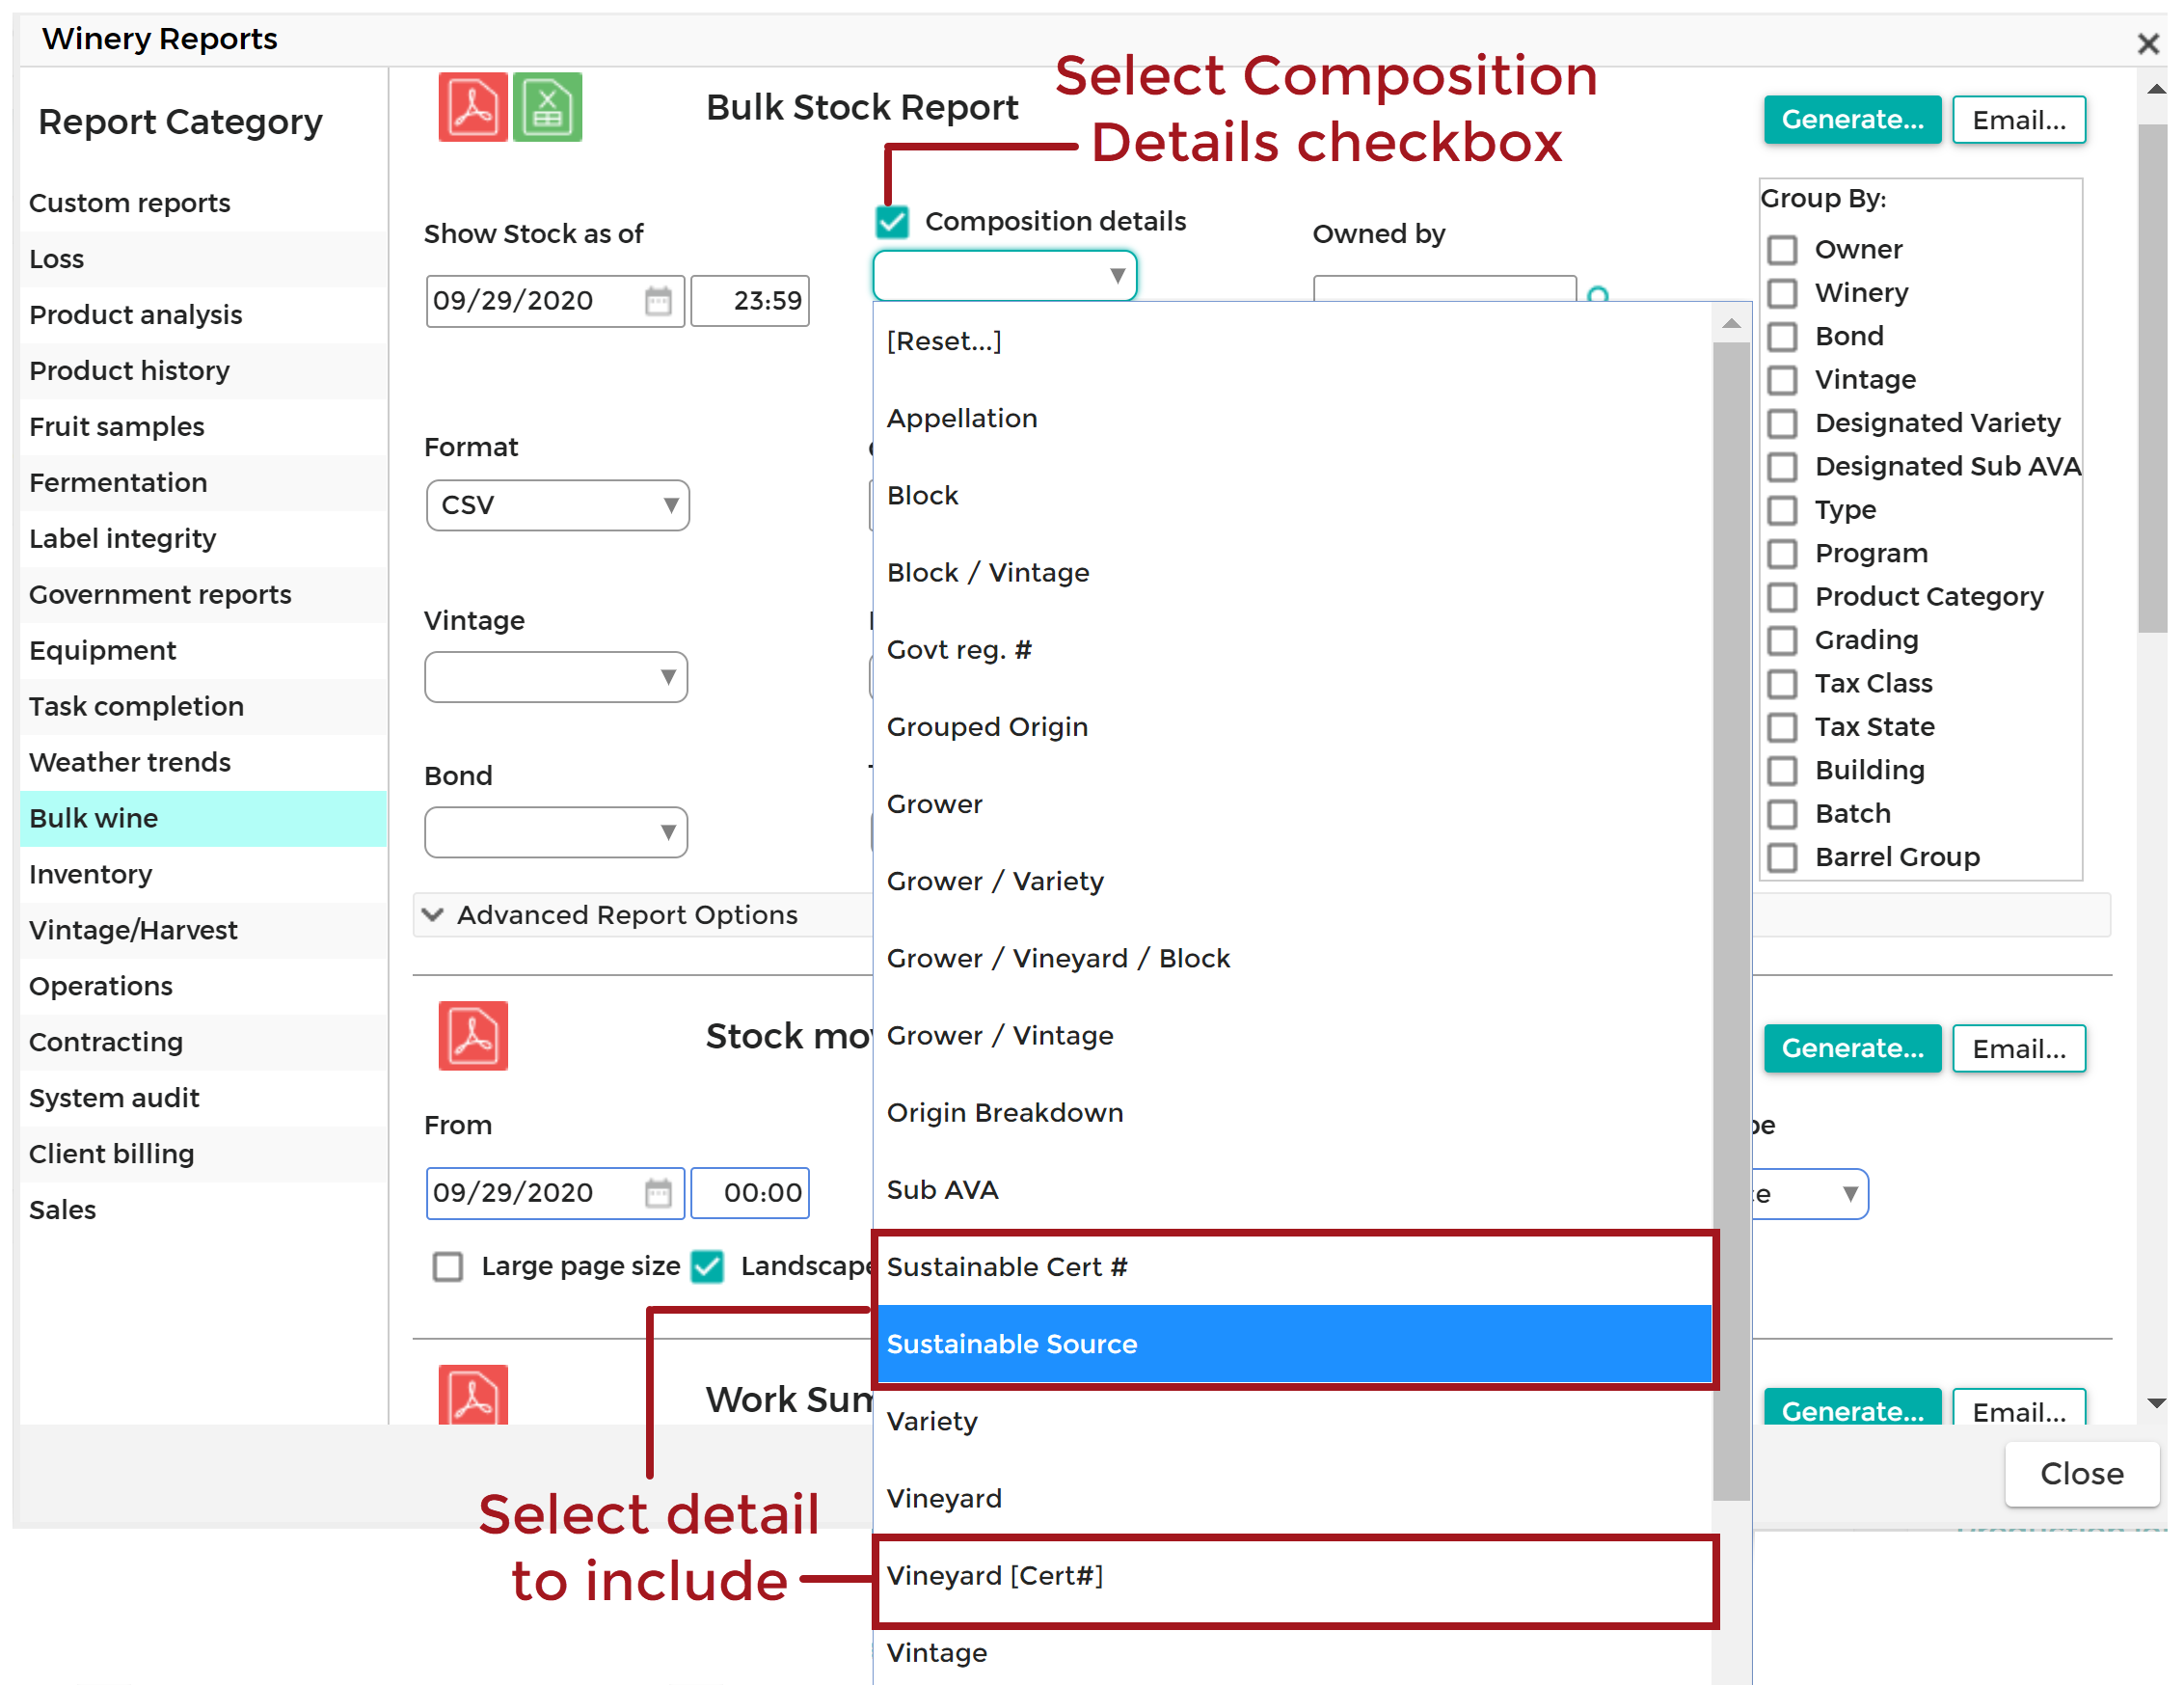This screenshot has width=2184, height=1685.
Task: Open the partially hidden type dropdown
Action: (1810, 1194)
